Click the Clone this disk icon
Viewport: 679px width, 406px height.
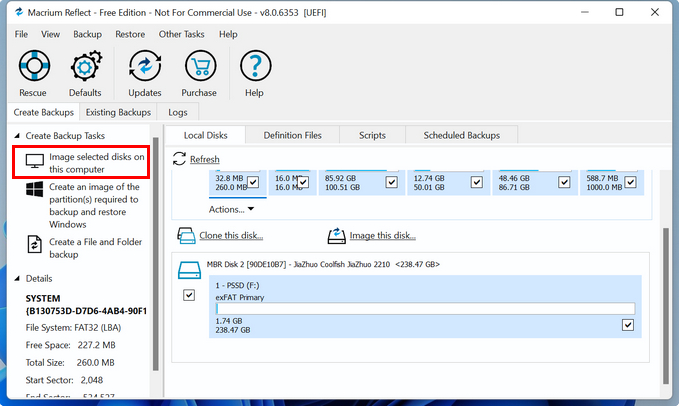click(x=186, y=236)
